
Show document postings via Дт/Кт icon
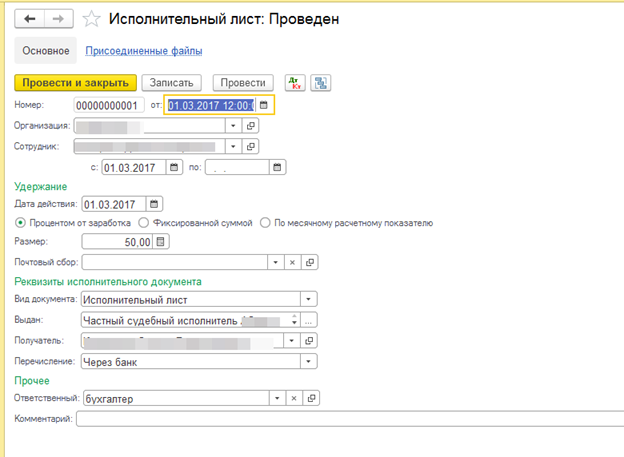[295, 83]
